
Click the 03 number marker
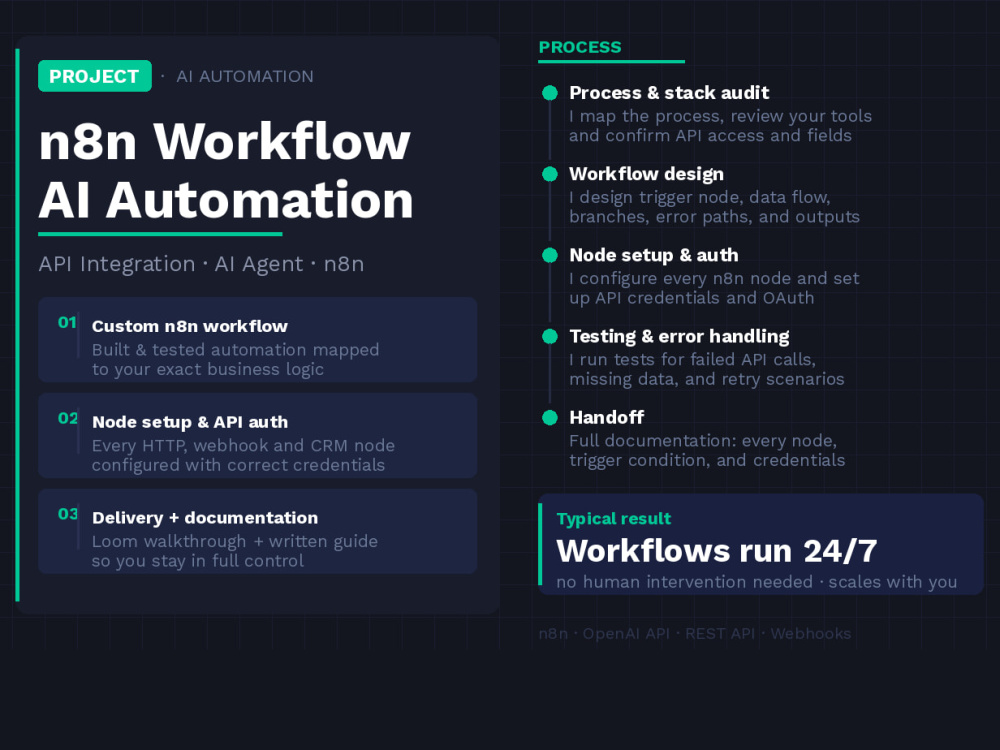[x=68, y=514]
